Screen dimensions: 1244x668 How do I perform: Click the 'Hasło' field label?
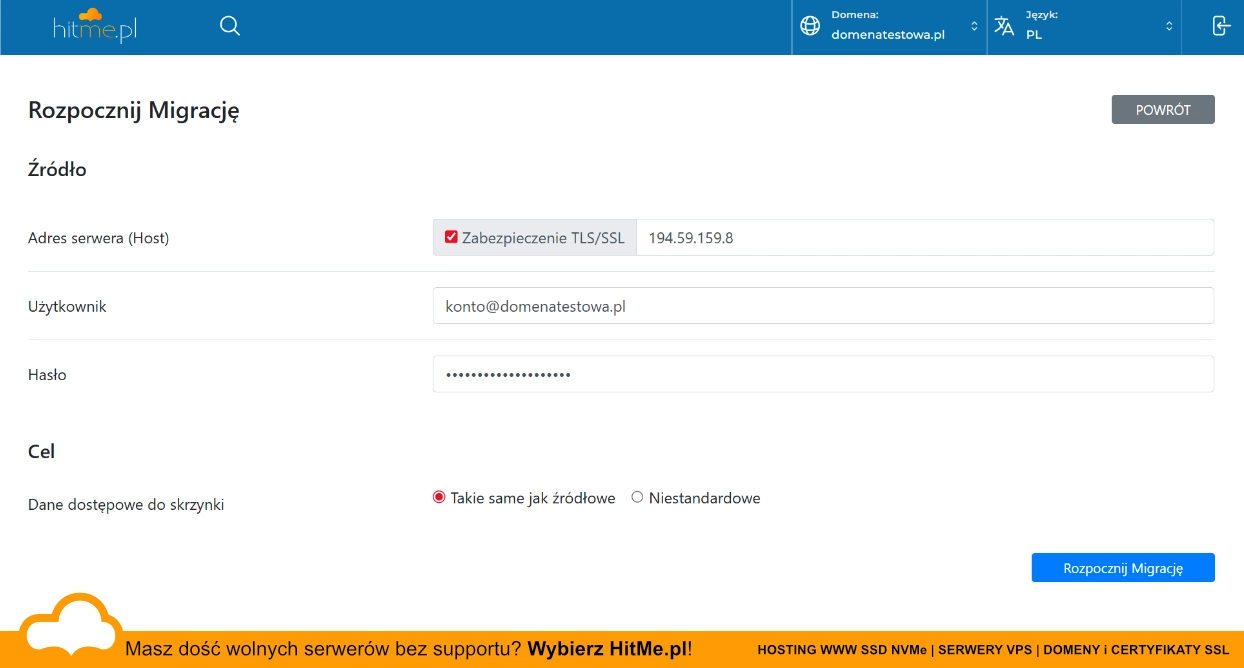pos(47,374)
